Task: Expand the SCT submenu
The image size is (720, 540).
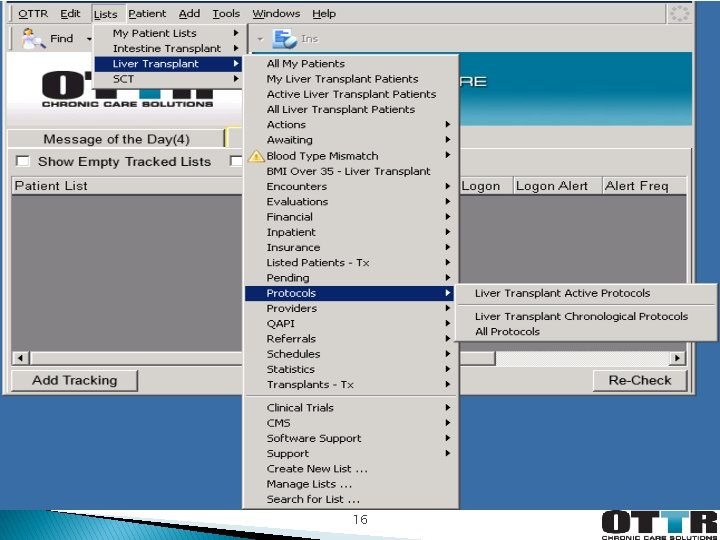Action: pos(169,79)
